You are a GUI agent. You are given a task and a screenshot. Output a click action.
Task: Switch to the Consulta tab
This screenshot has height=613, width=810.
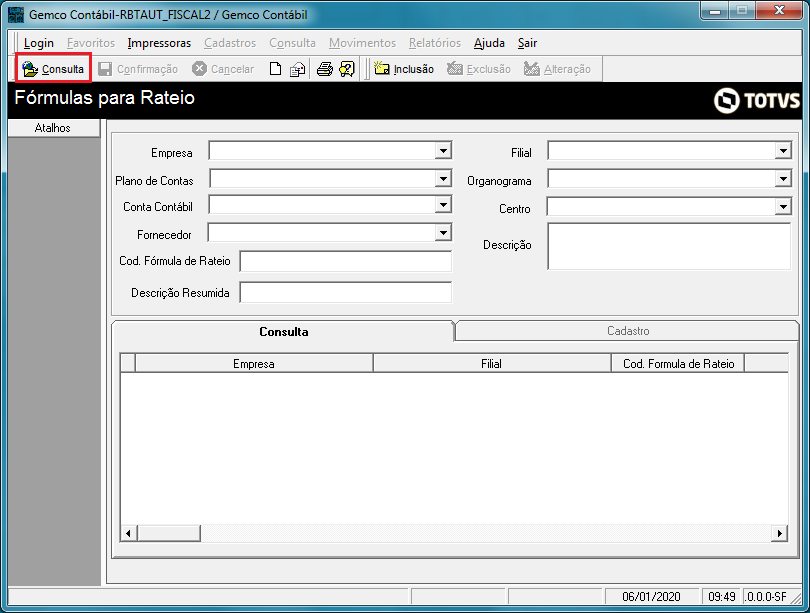(x=284, y=332)
